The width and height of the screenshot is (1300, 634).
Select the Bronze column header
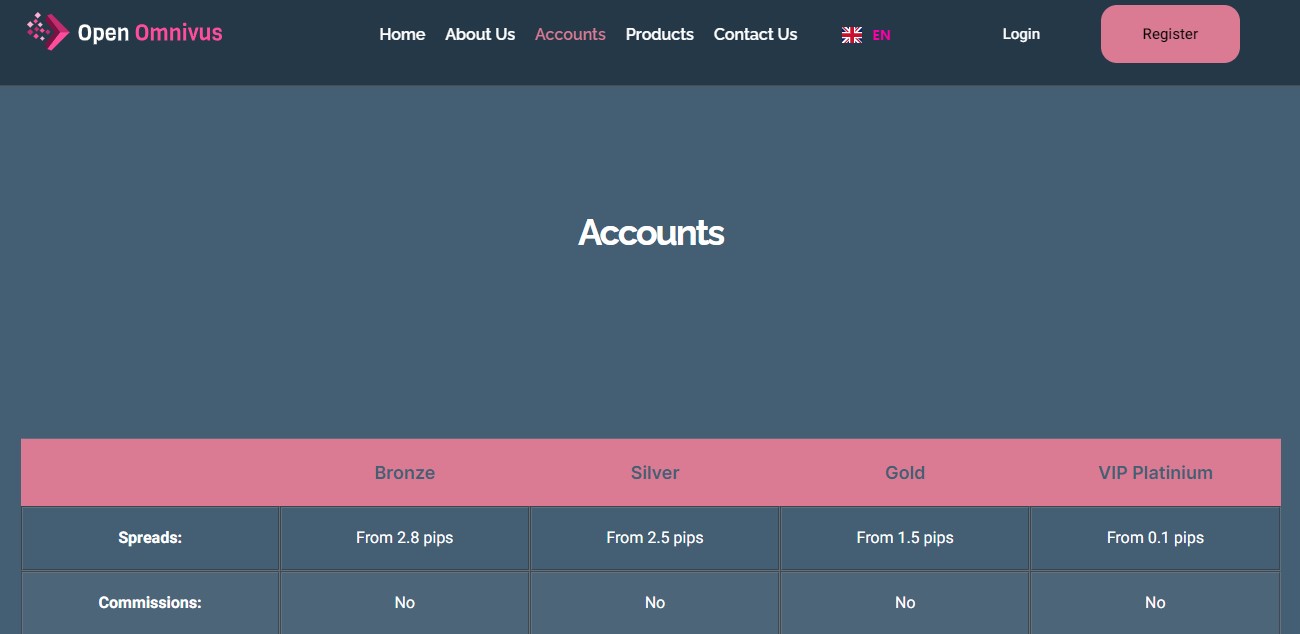pos(405,473)
